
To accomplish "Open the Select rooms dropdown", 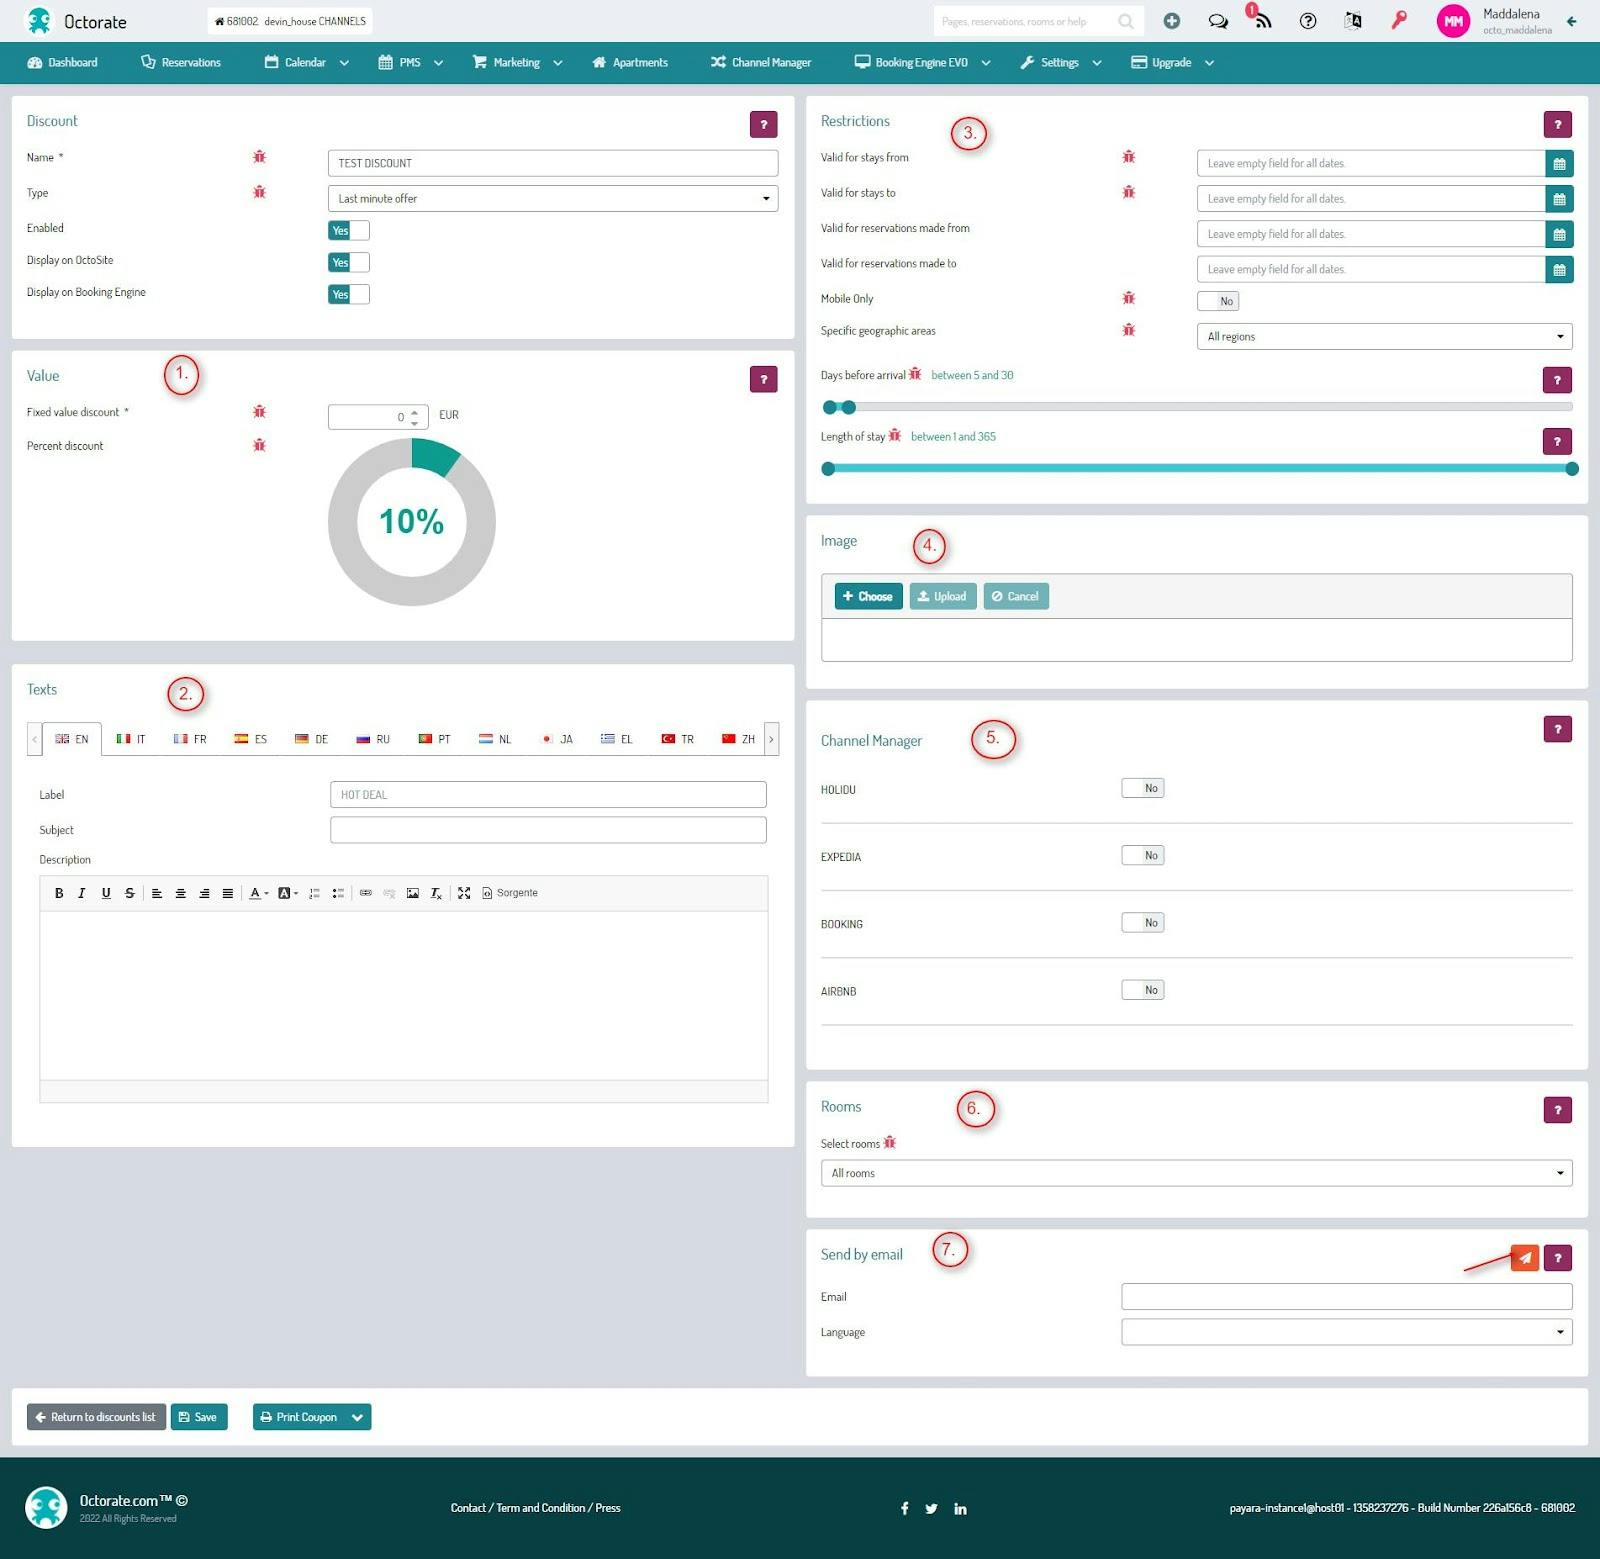I will point(1196,1173).
